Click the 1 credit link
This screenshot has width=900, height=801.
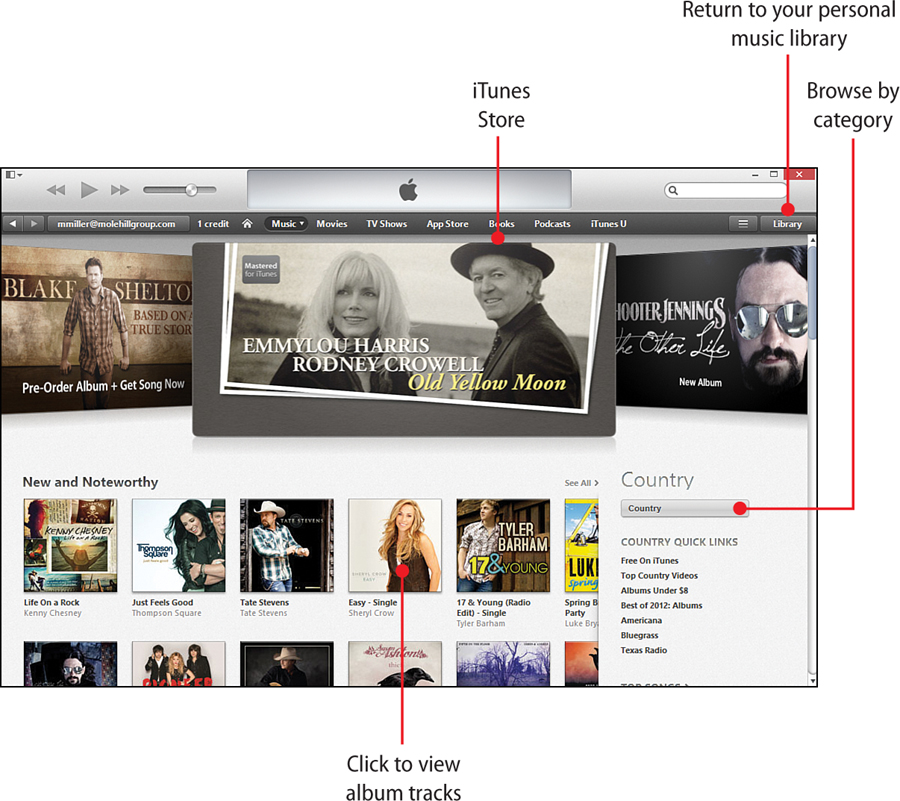click(x=213, y=224)
